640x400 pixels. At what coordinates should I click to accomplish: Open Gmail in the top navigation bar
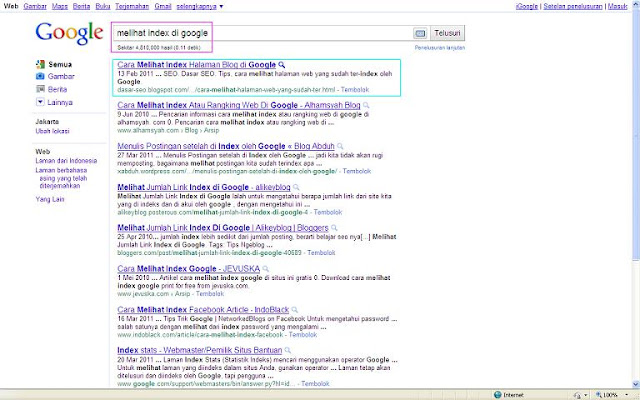coord(163,7)
